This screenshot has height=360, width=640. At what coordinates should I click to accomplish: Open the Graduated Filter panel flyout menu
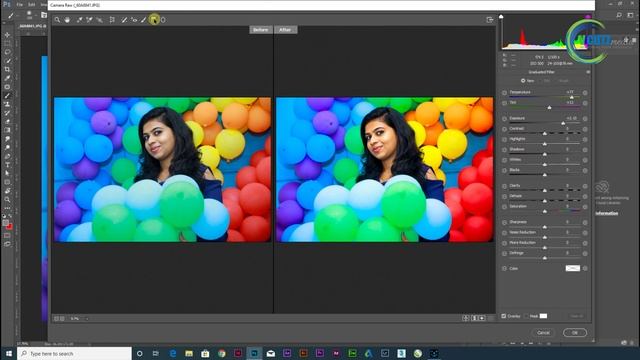pos(588,72)
